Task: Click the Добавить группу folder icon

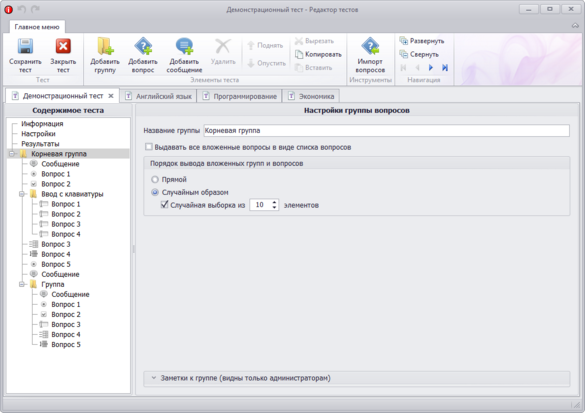Action: coord(105,47)
